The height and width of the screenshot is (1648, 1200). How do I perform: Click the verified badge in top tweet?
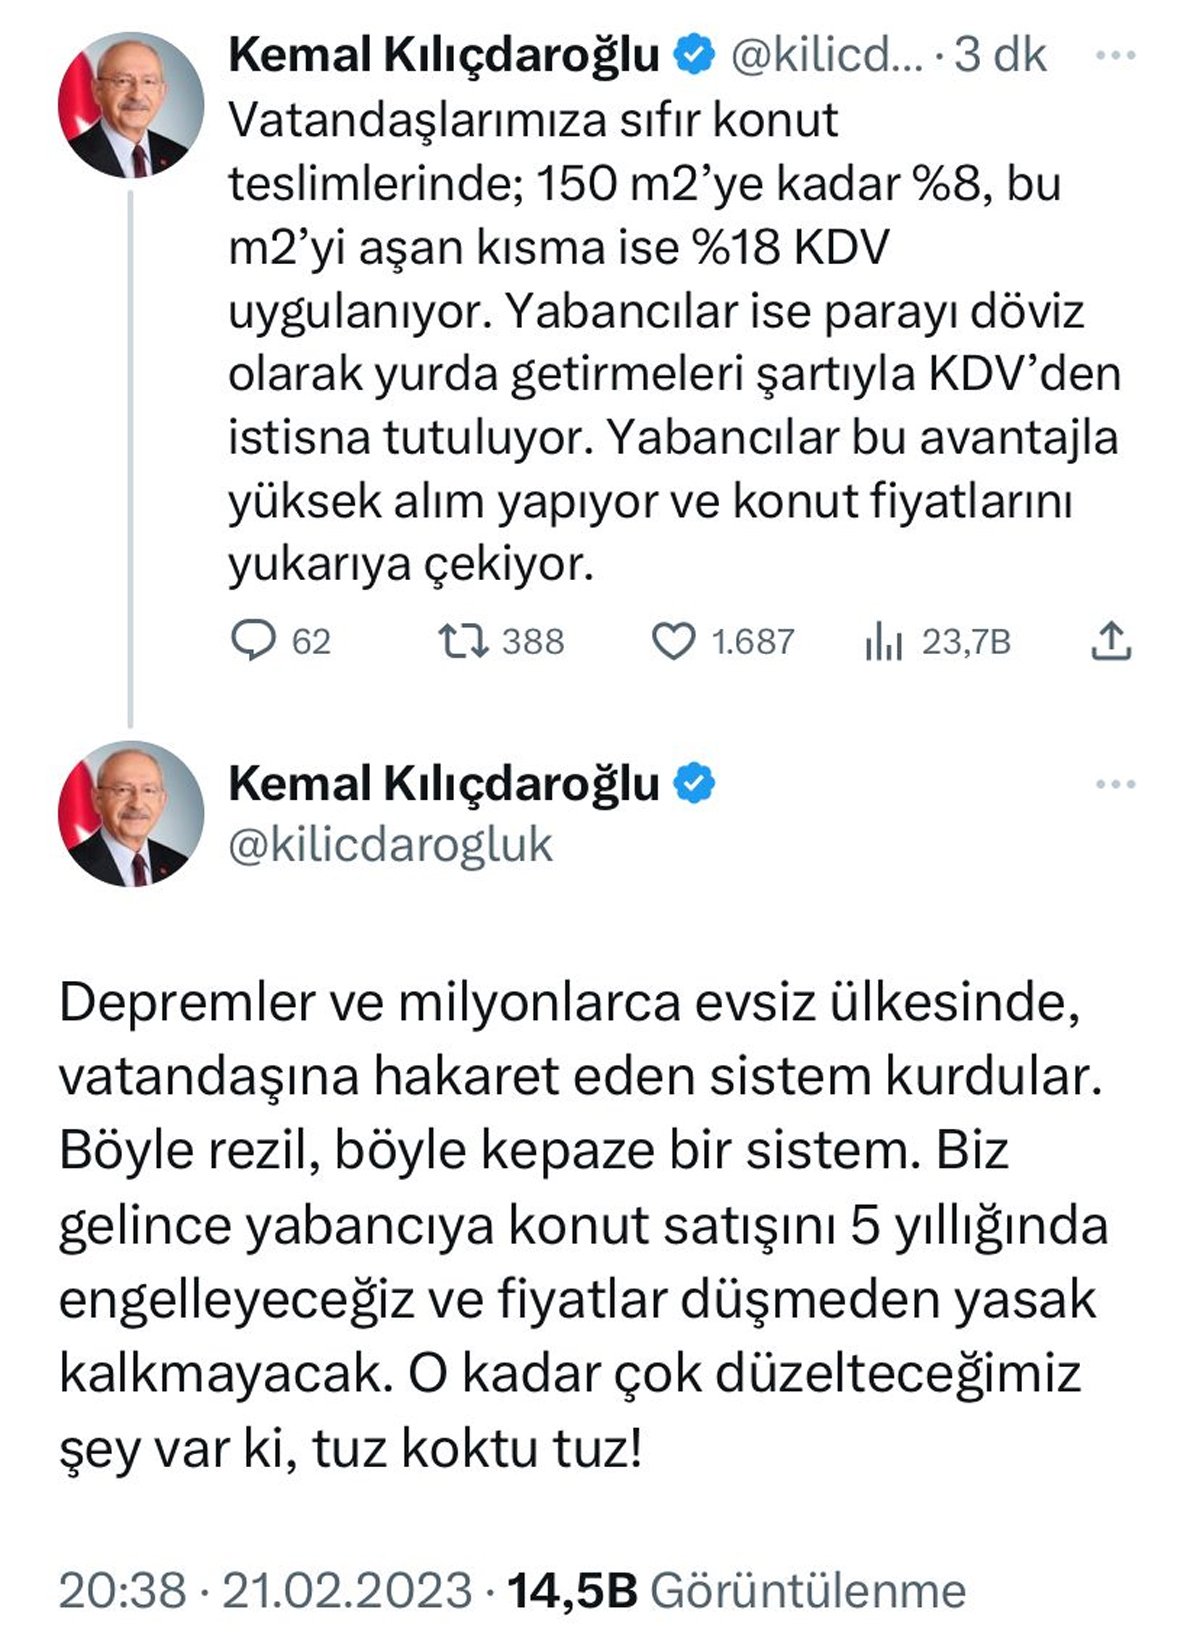[x=696, y=55]
